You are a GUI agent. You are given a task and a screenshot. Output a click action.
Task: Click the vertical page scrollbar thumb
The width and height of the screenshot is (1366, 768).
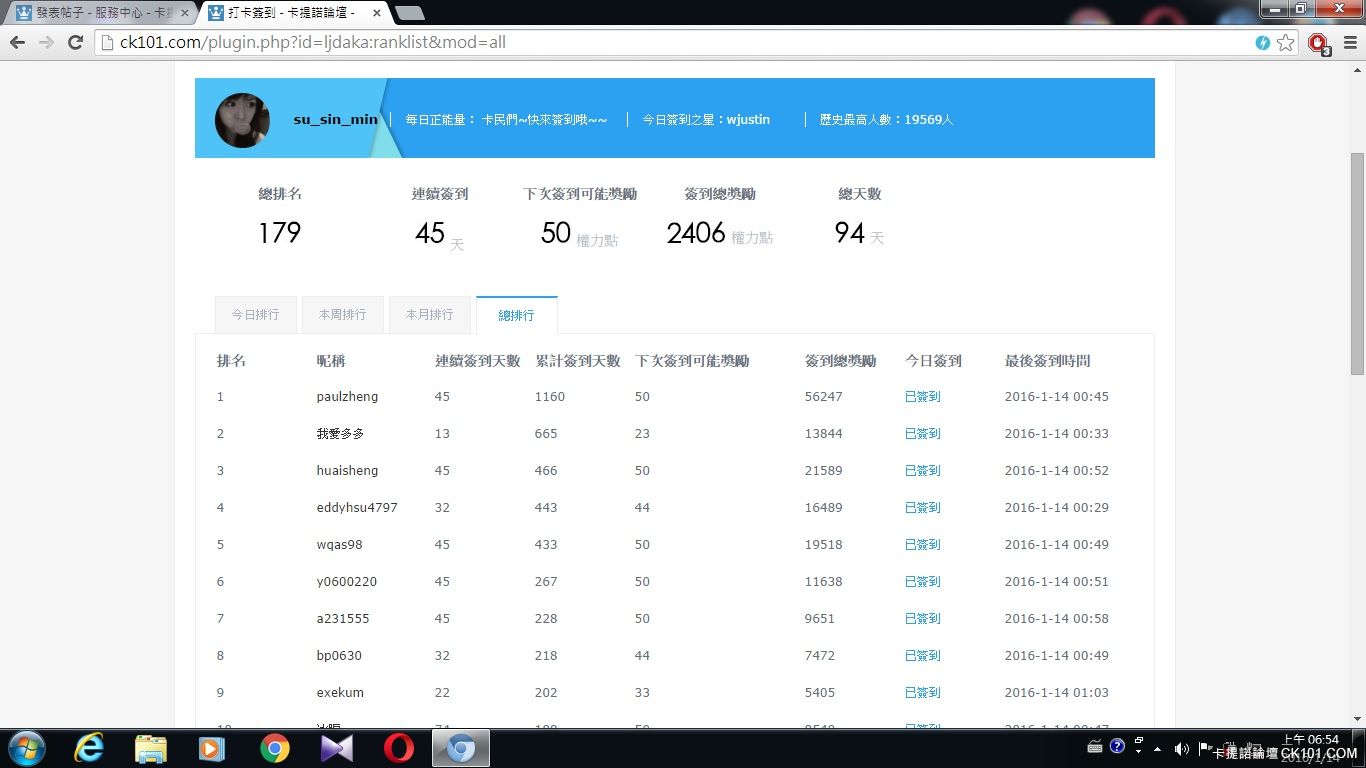[x=1357, y=264]
